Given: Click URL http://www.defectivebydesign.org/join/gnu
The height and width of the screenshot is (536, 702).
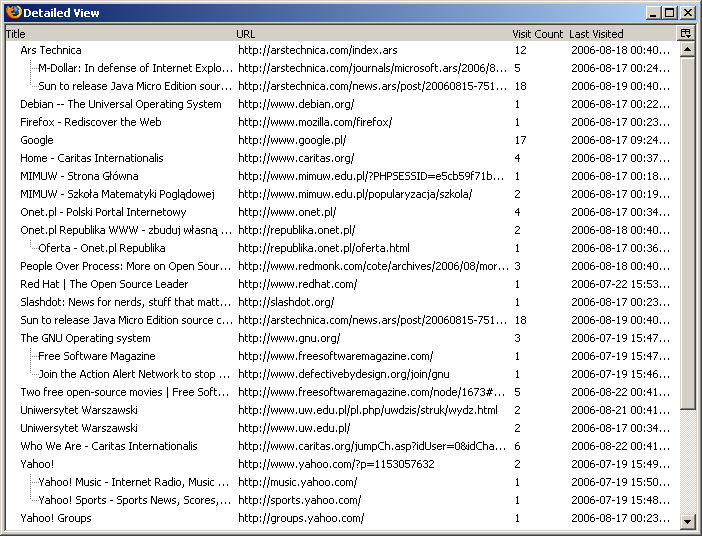Looking at the screenshot, I should [x=344, y=374].
